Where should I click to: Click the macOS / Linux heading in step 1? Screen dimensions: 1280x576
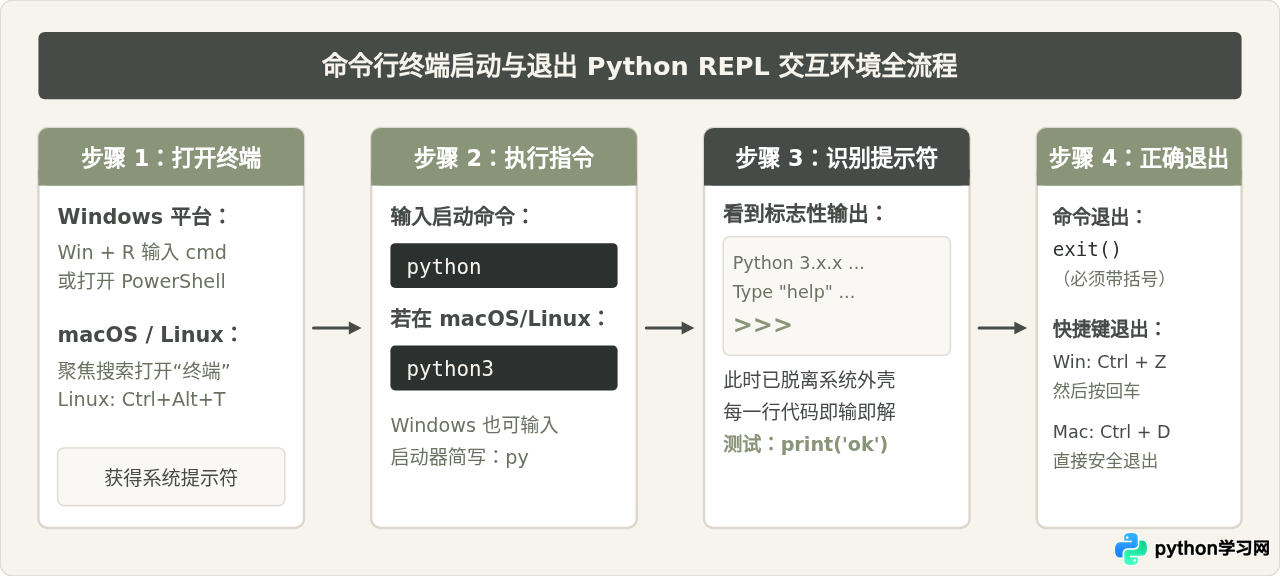click(x=150, y=334)
